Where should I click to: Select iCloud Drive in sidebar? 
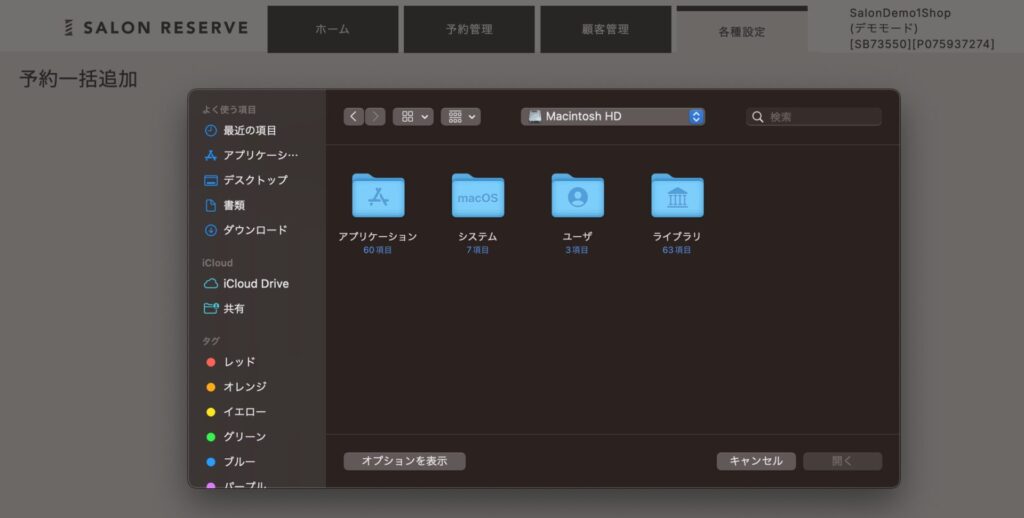255,284
